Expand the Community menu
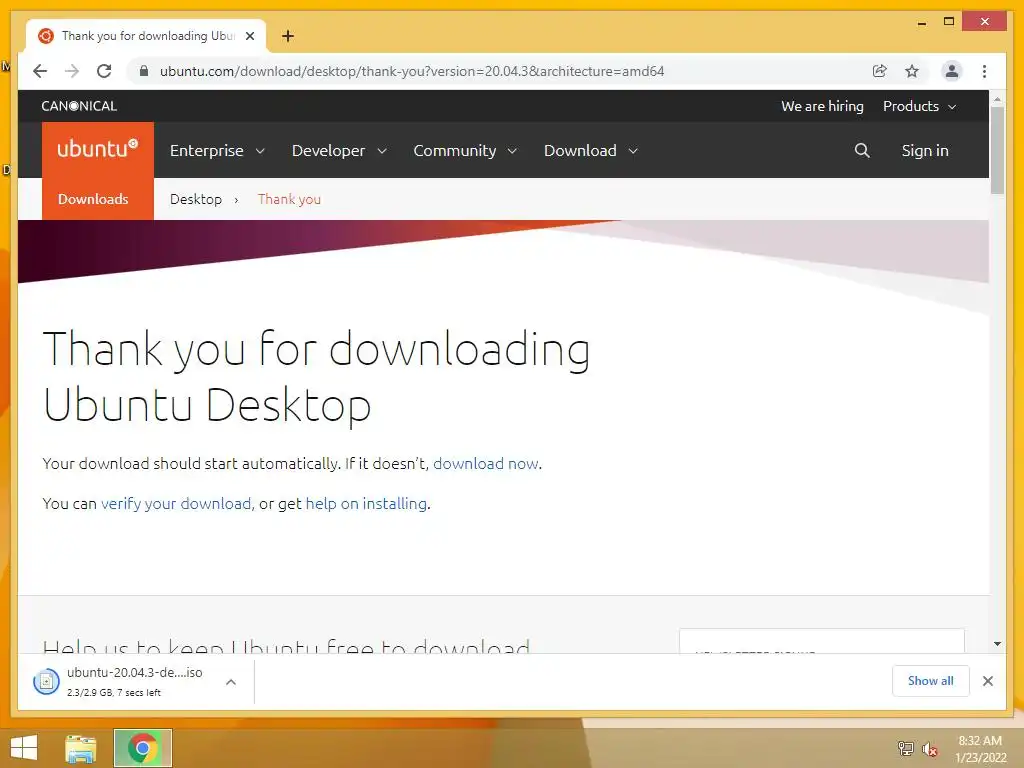1024x768 pixels. tap(465, 151)
